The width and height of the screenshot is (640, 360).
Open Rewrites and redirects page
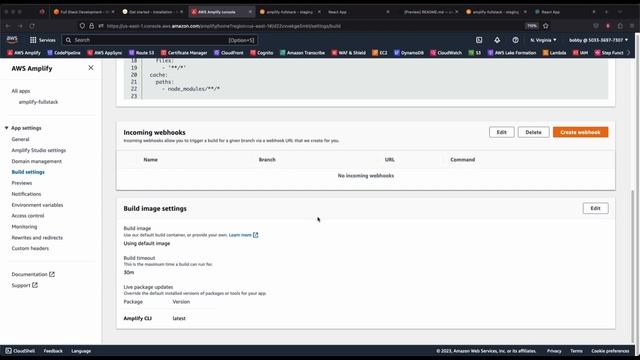tap(37, 238)
